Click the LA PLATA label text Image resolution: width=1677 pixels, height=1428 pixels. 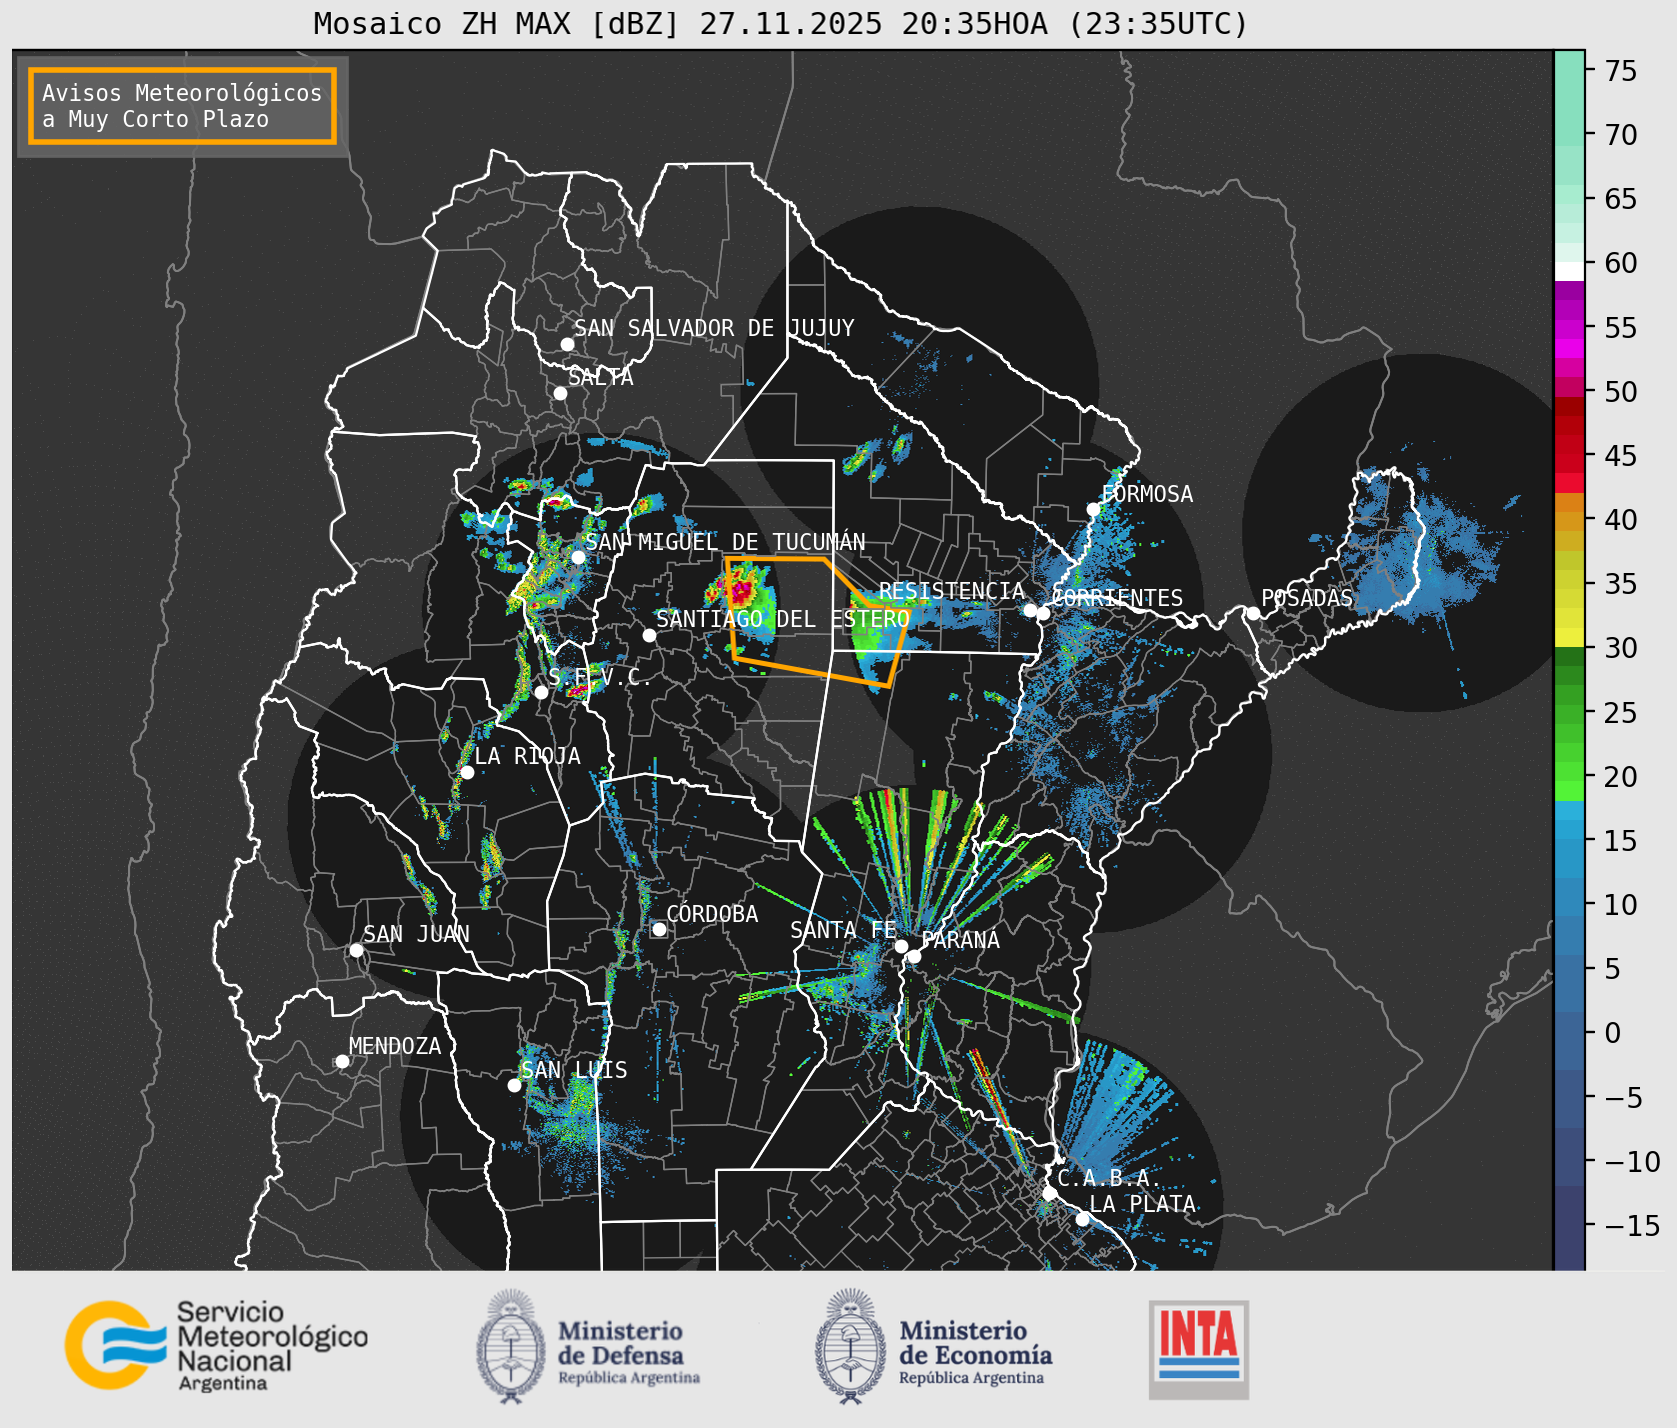click(1142, 1204)
